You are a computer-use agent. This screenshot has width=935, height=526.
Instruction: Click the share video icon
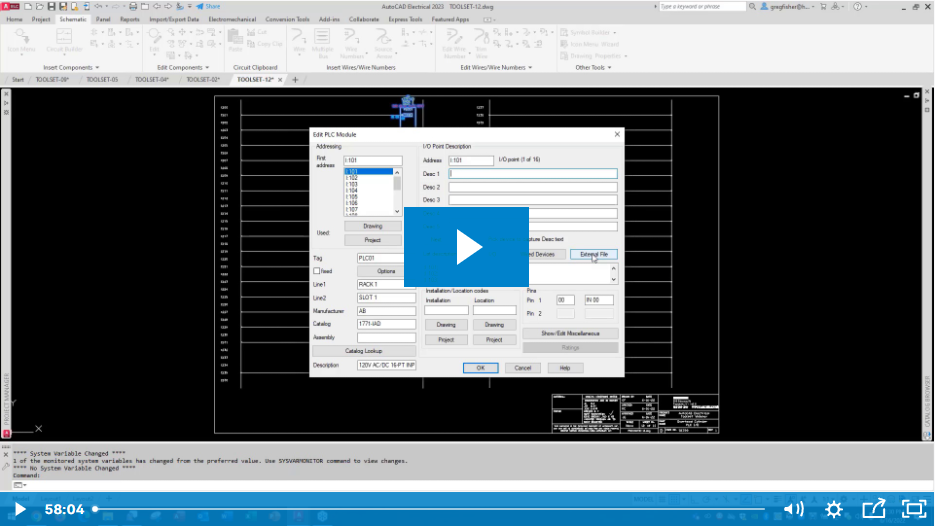pyautogui.click(x=873, y=509)
